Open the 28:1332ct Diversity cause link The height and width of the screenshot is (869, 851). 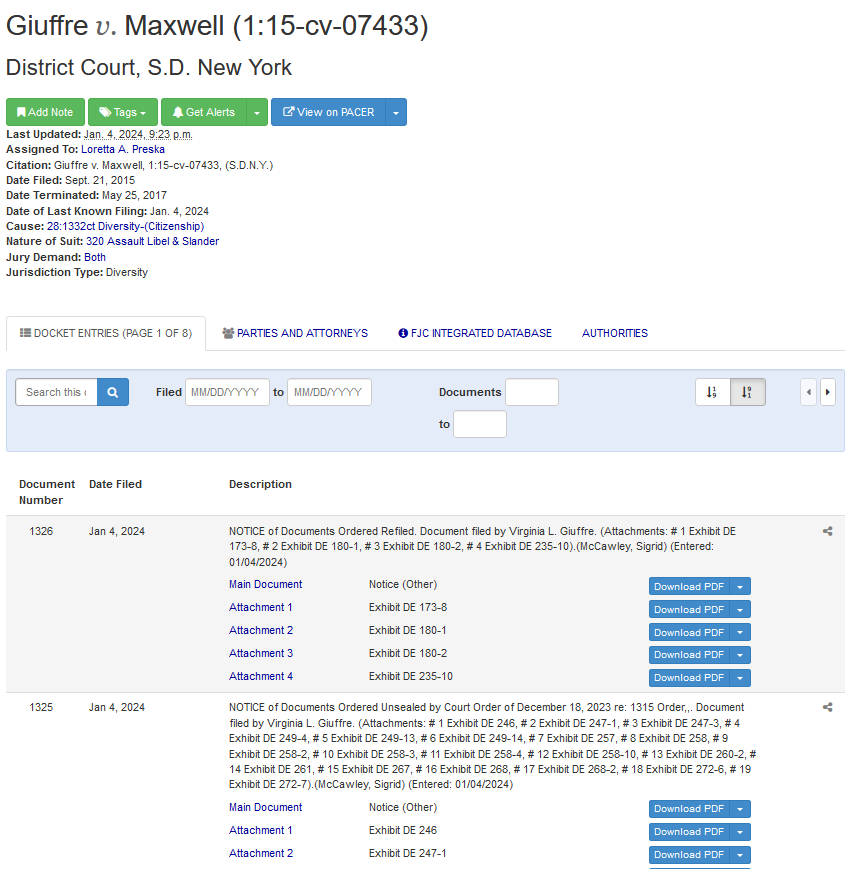point(126,226)
